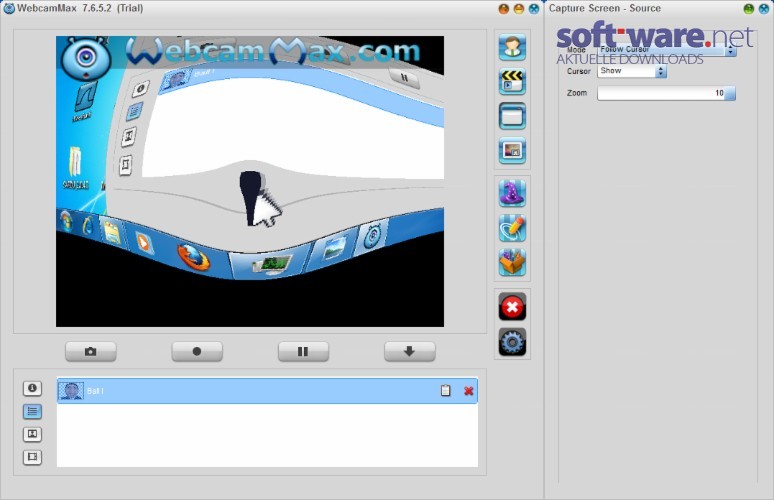Minimize WebcamMax with the yellow title button
Image resolution: width=774 pixels, height=500 pixels.
pos(519,9)
